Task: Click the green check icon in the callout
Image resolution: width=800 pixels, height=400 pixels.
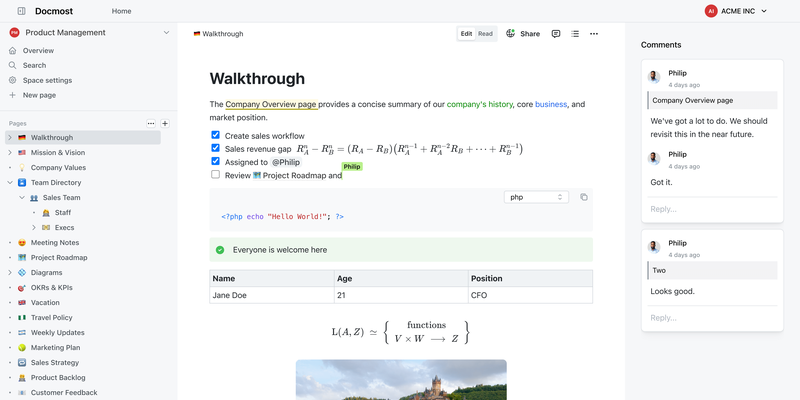Action: tap(220, 250)
